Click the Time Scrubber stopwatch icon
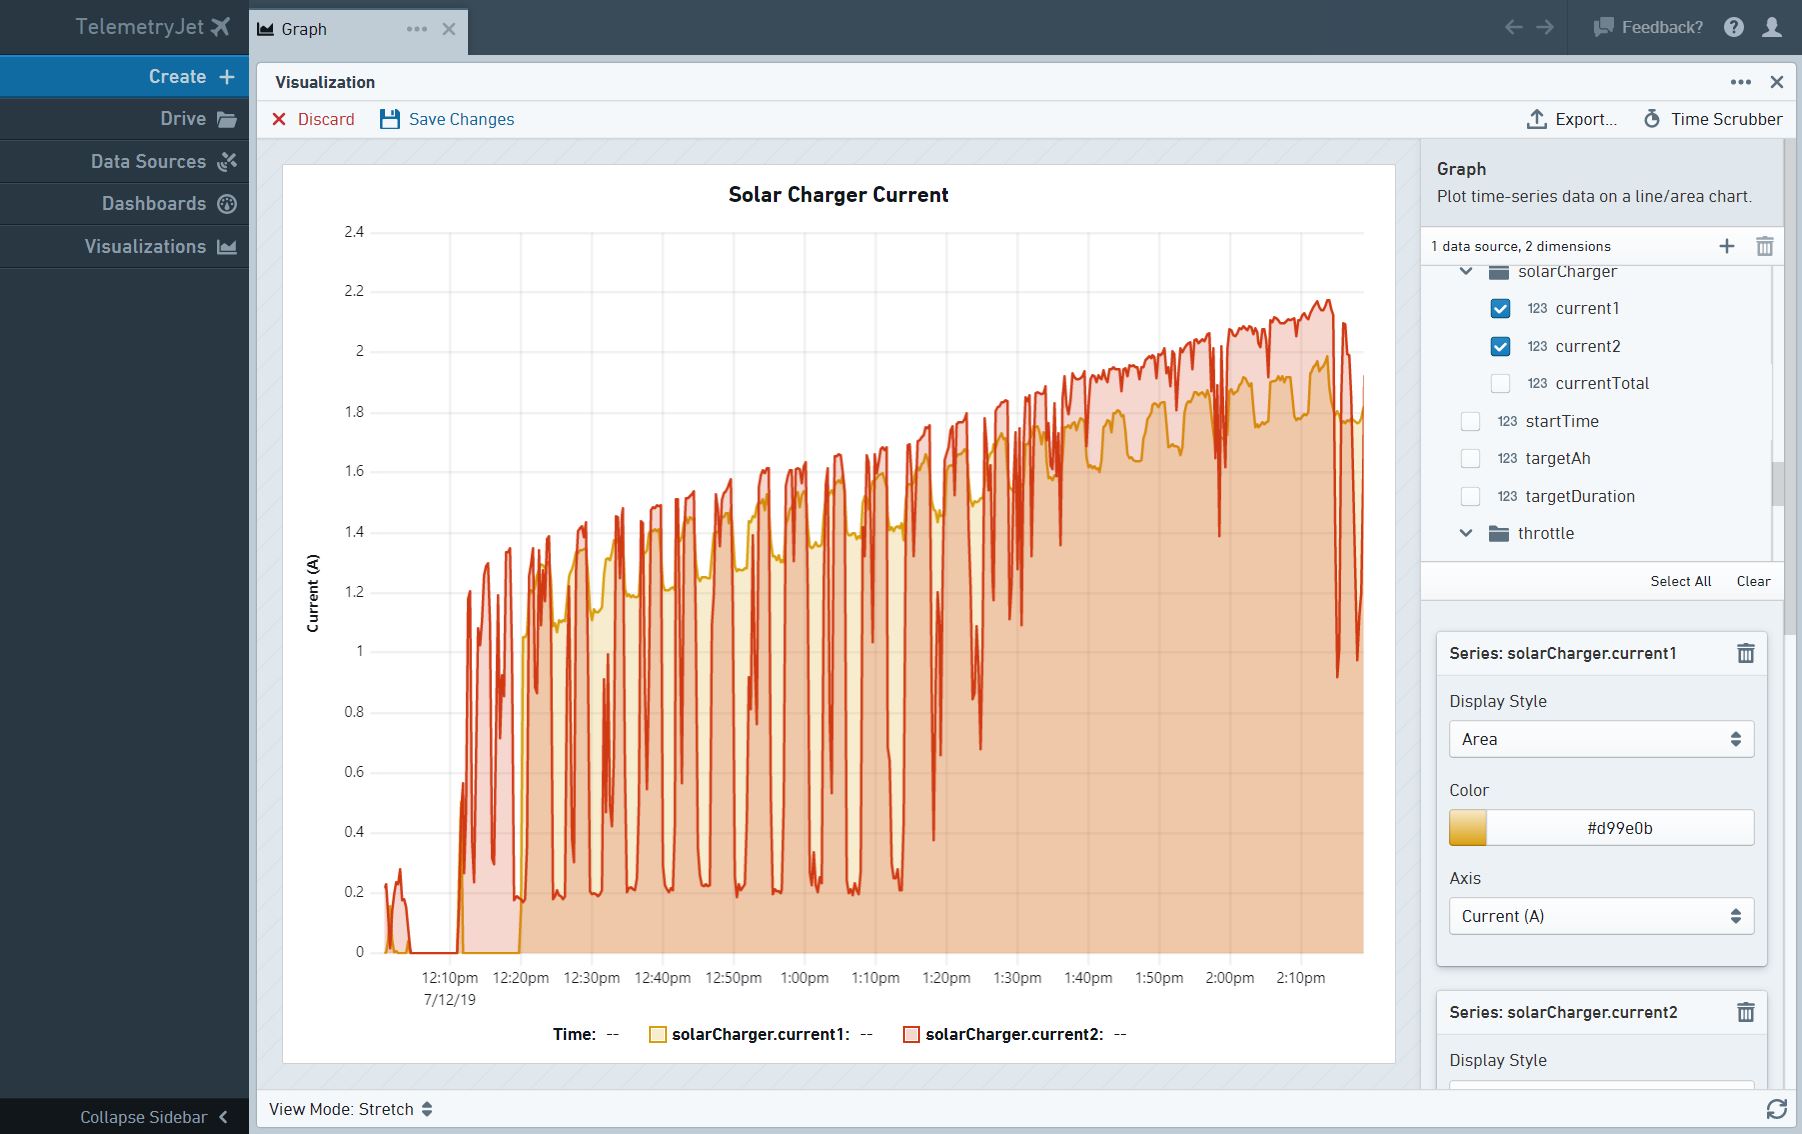Screen dimensions: 1802x1134 [1652, 119]
